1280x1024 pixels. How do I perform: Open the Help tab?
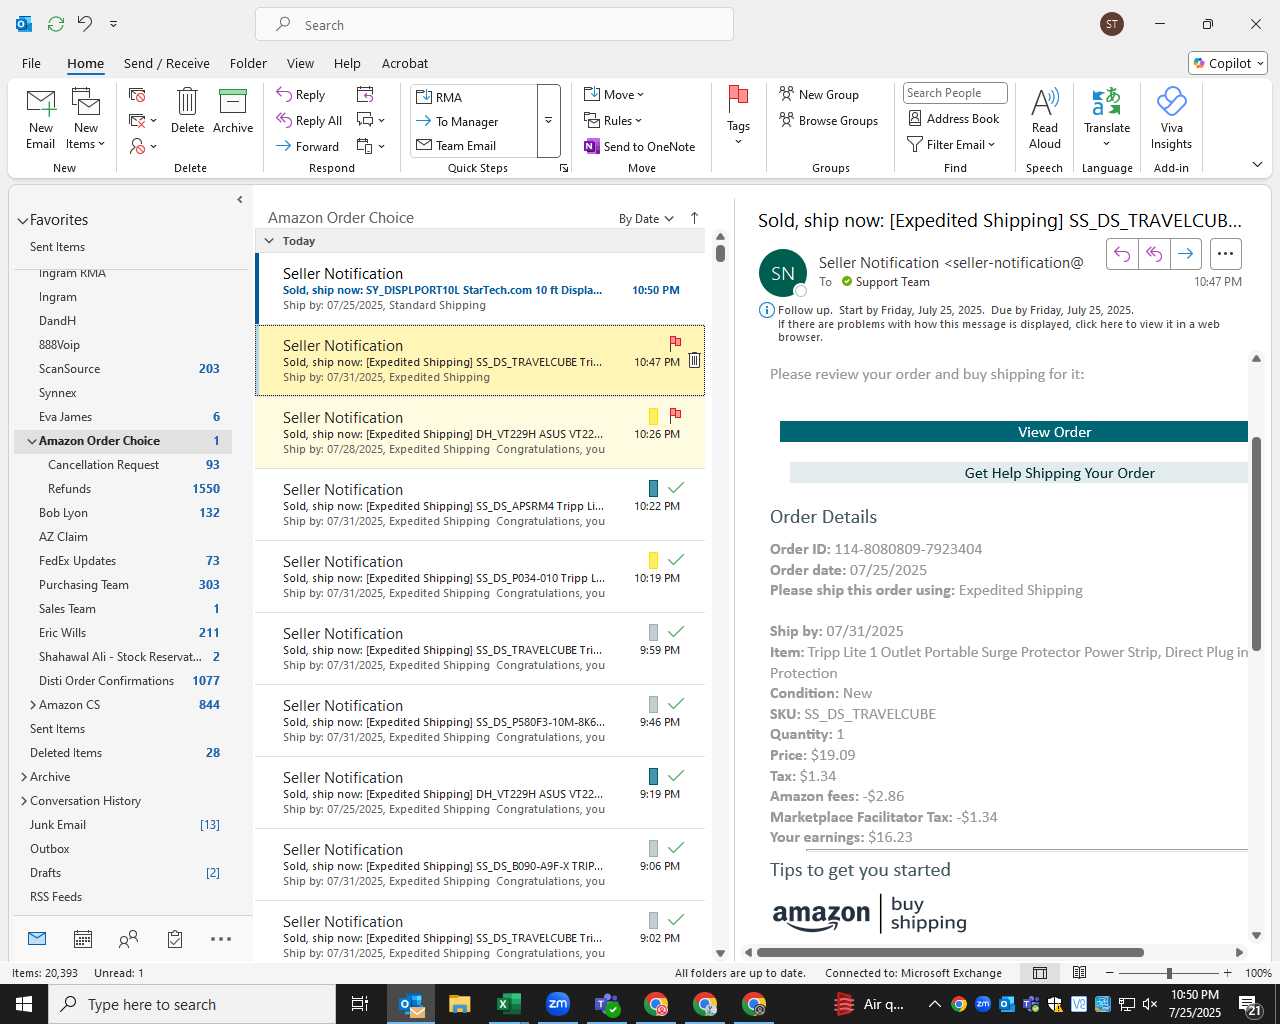coord(347,63)
